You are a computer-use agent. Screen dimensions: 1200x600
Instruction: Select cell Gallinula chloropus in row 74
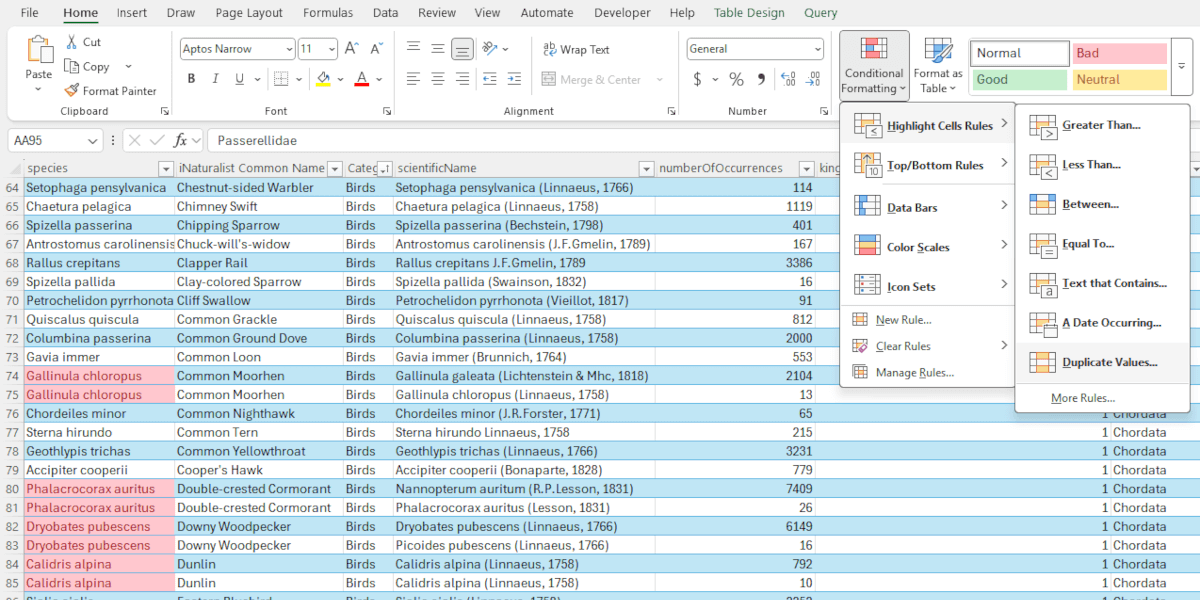[x=100, y=376]
